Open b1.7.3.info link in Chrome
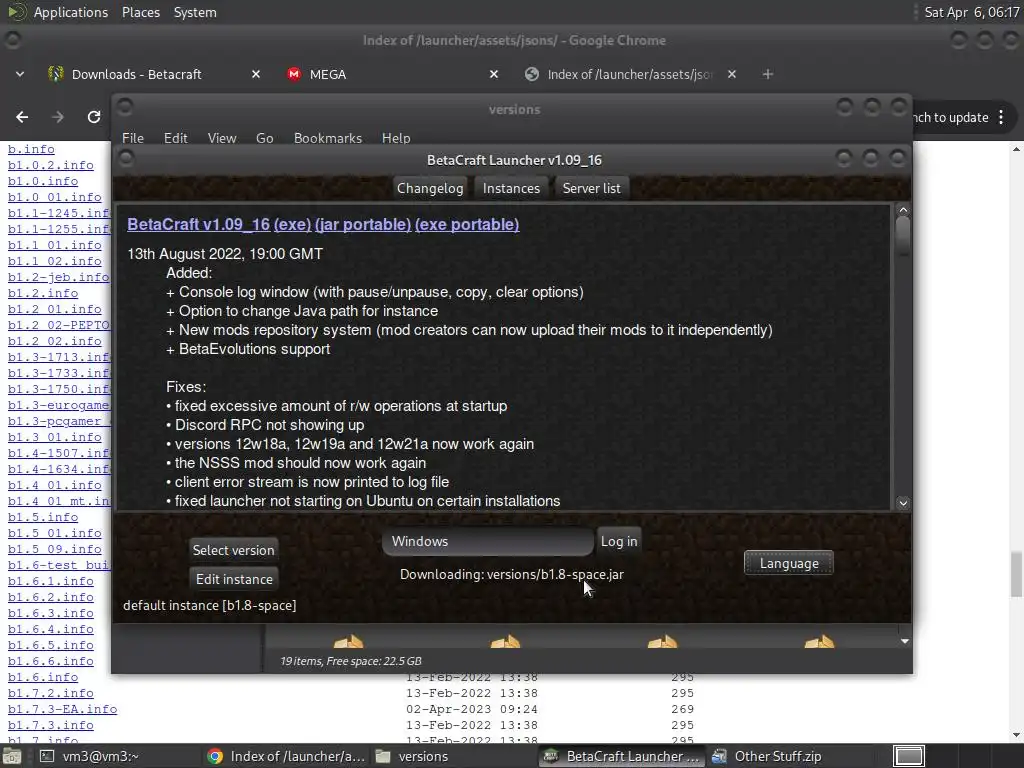The image size is (1024, 768). click(x=51, y=725)
